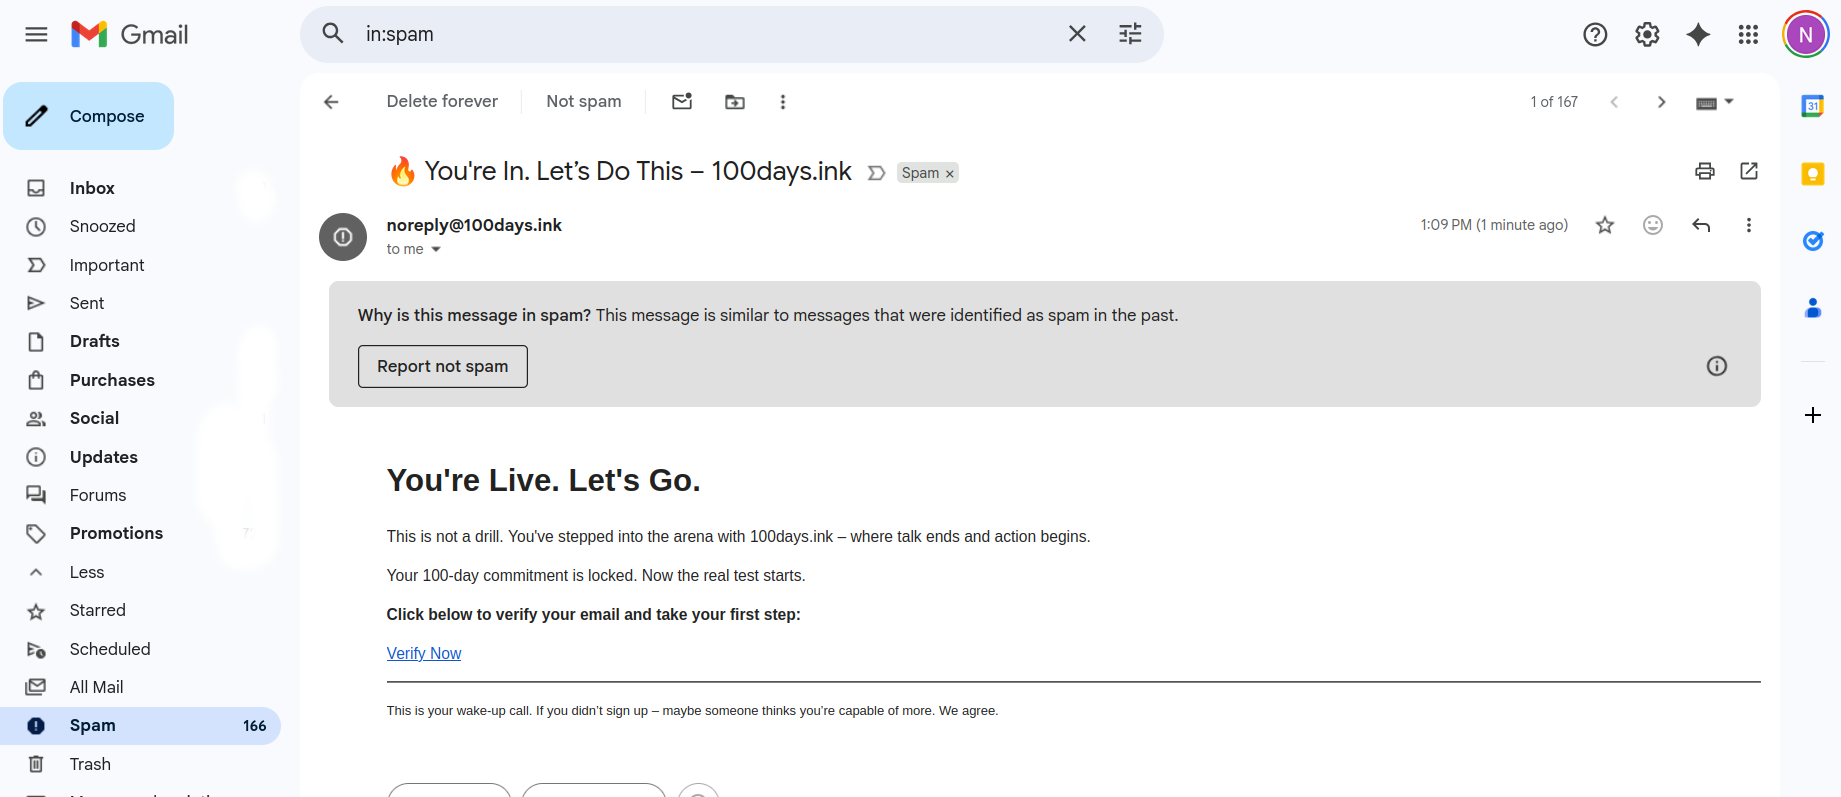Expand the "to me" details arrow
This screenshot has width=1841, height=797.
436,250
